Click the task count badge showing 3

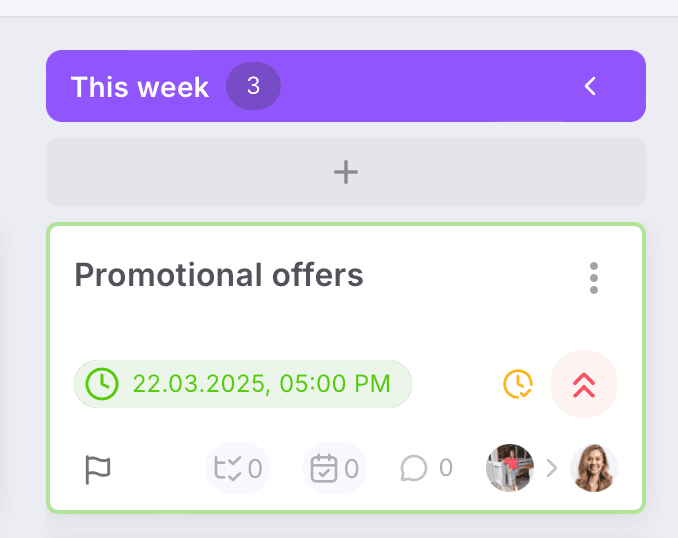click(x=253, y=86)
